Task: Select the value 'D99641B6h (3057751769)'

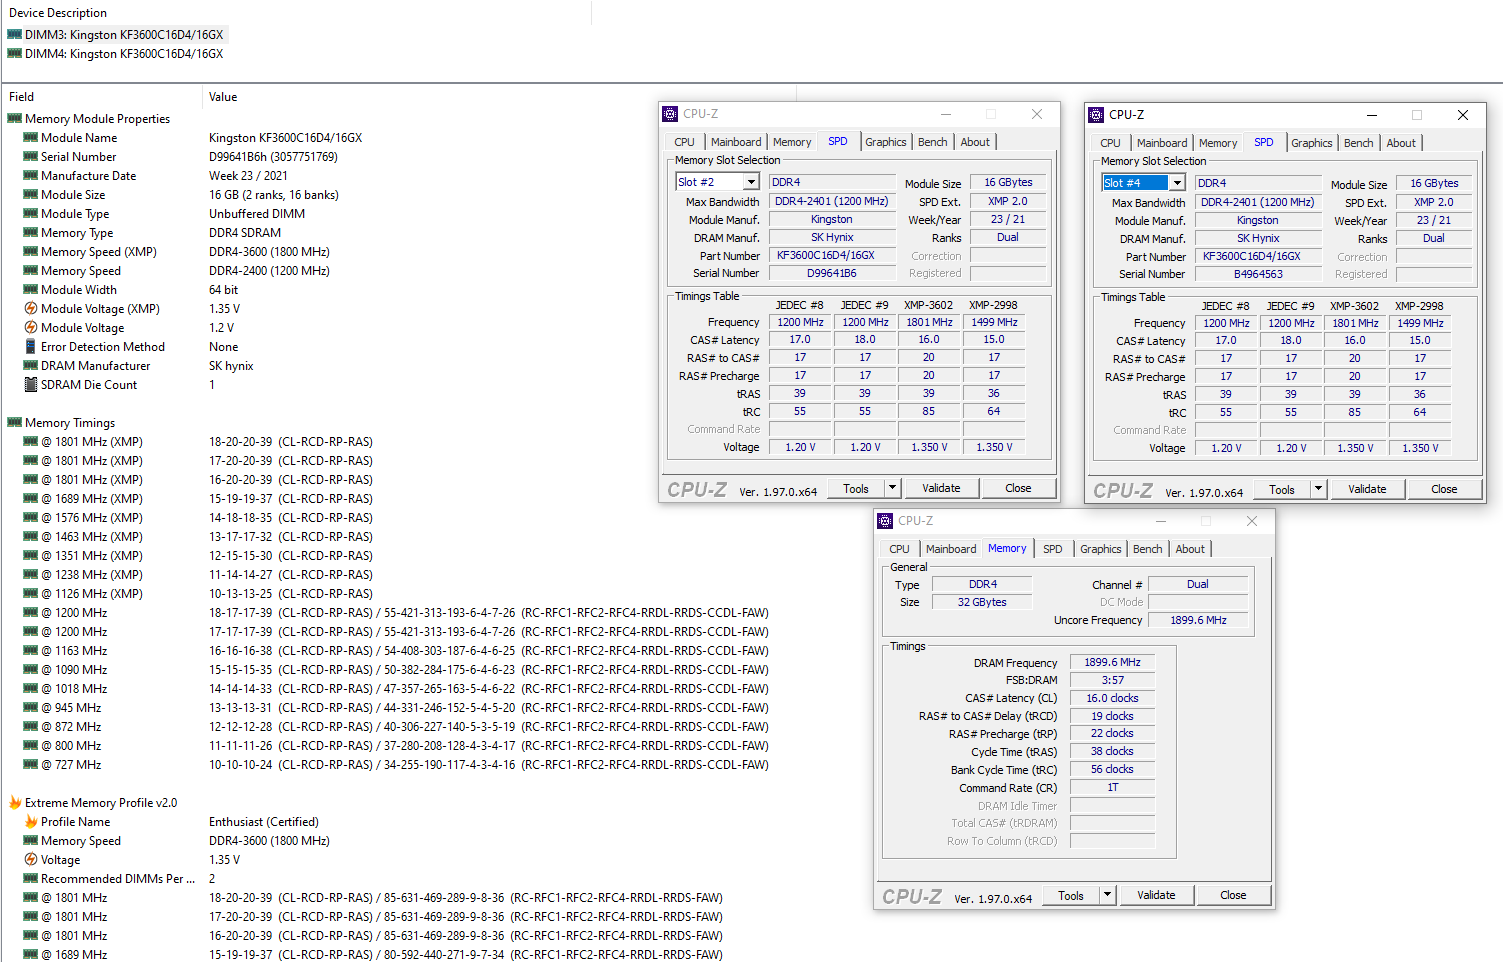Action: [273, 156]
